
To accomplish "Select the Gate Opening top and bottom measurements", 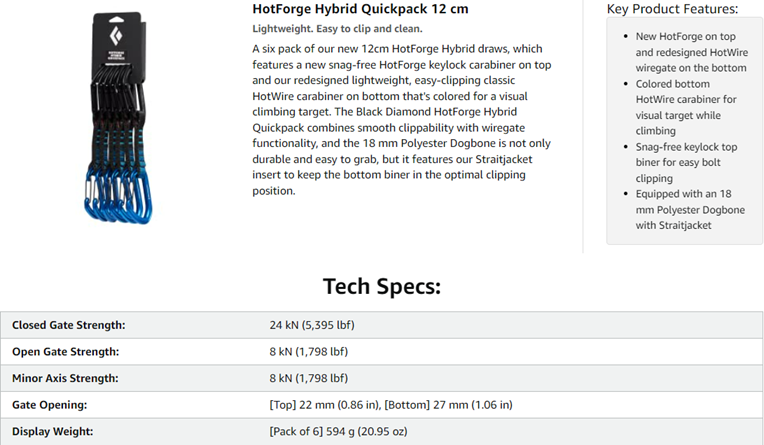I will click(x=391, y=405).
